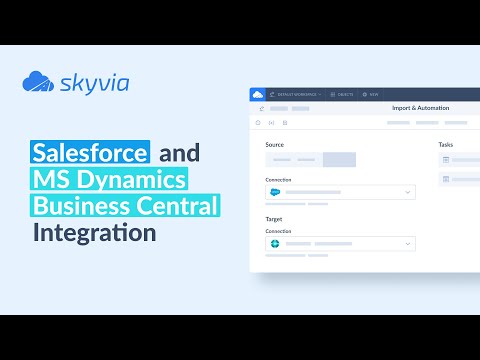Click the home-shaped icon in the toolbar

[x=258, y=123]
